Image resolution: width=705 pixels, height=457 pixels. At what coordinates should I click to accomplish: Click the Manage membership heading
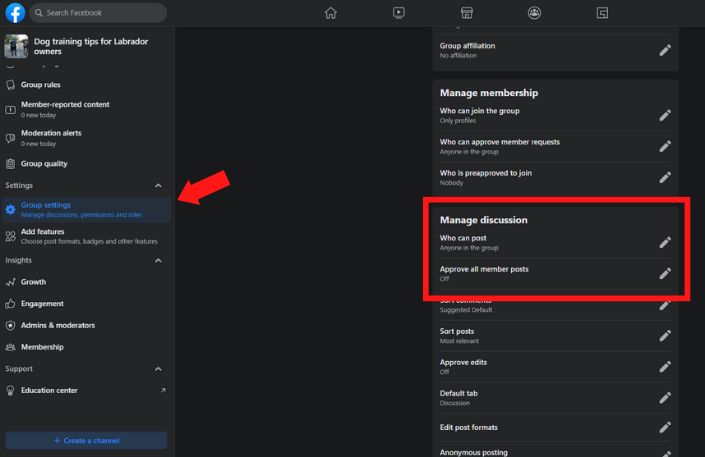coord(489,93)
